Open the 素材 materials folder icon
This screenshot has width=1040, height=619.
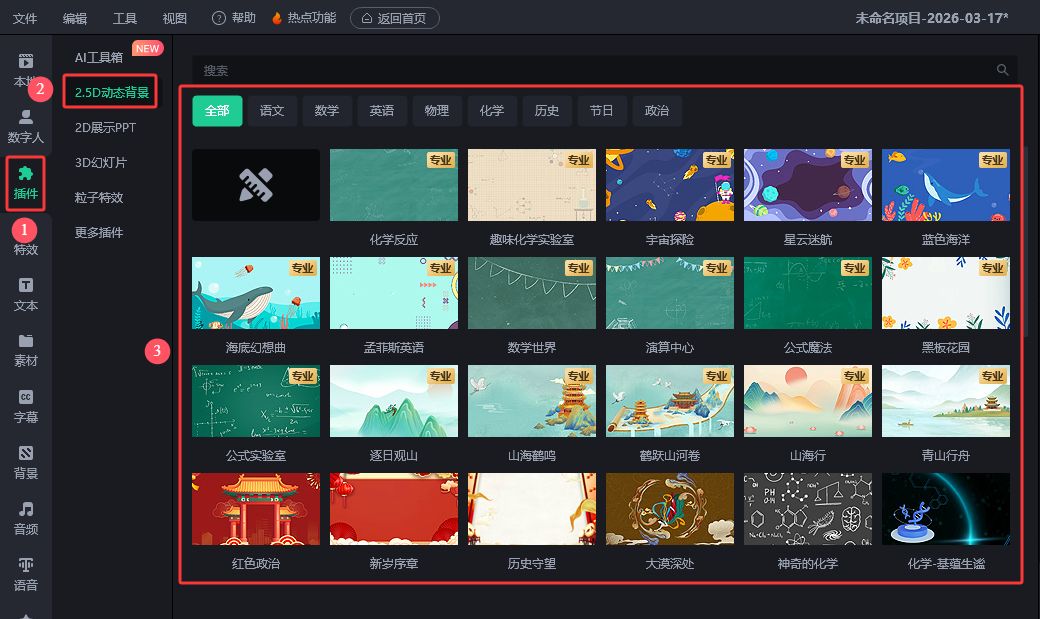pos(26,350)
